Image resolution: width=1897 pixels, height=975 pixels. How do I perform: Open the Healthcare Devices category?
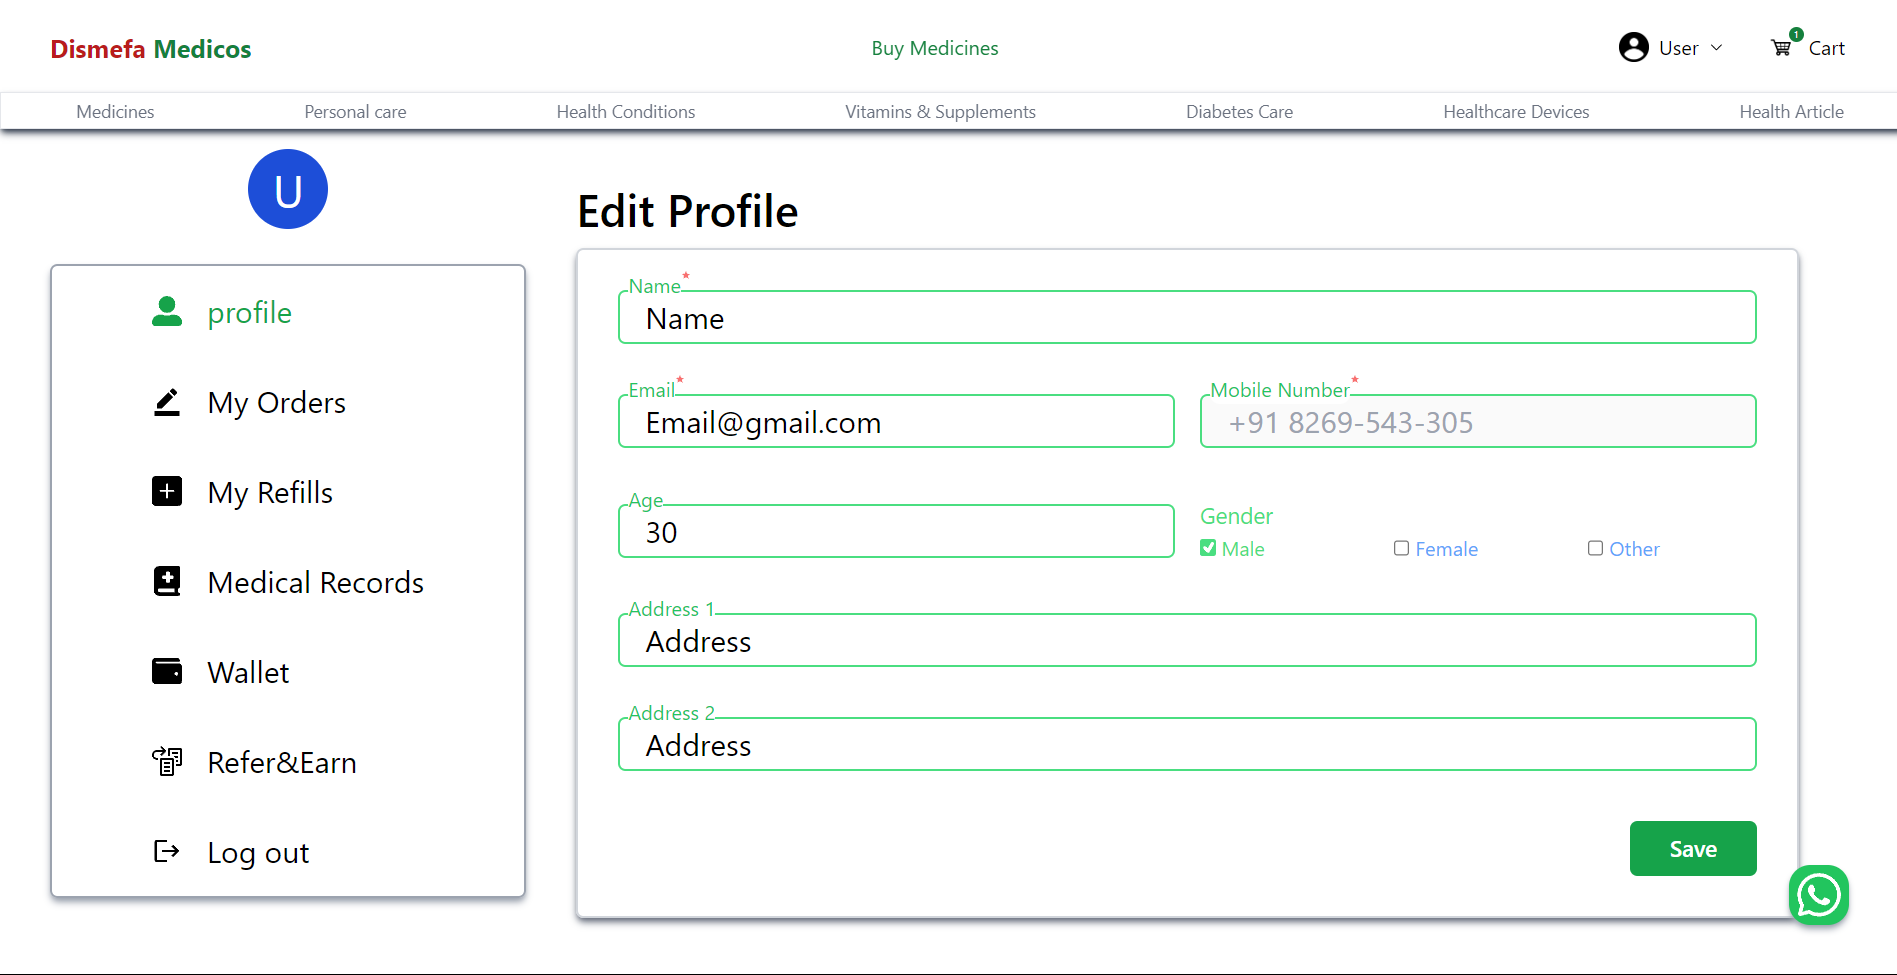1516,112
